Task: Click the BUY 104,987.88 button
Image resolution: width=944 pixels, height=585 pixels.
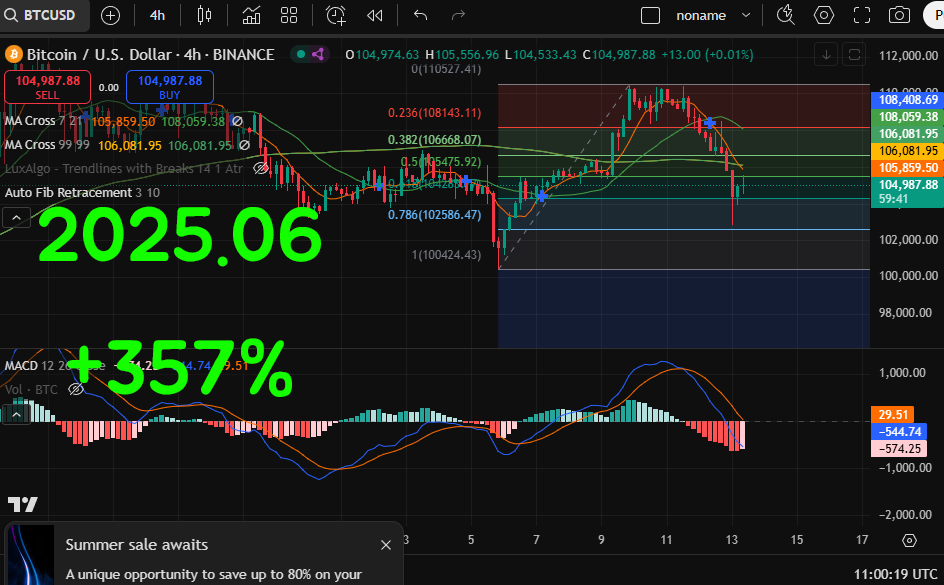Action: pyautogui.click(x=170, y=87)
